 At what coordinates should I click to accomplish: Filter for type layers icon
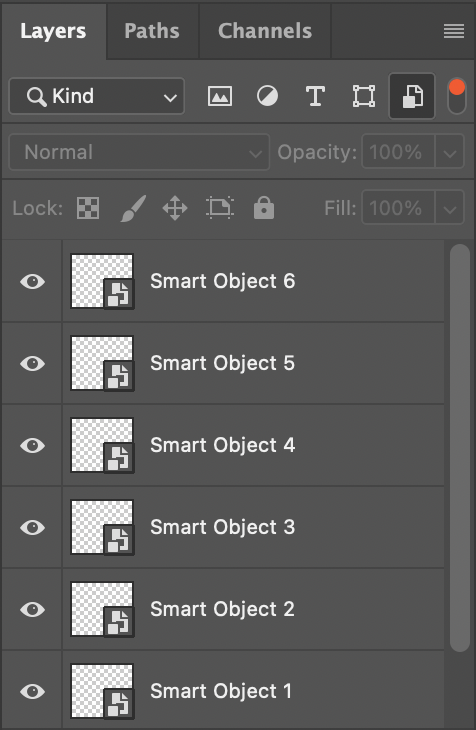click(315, 96)
